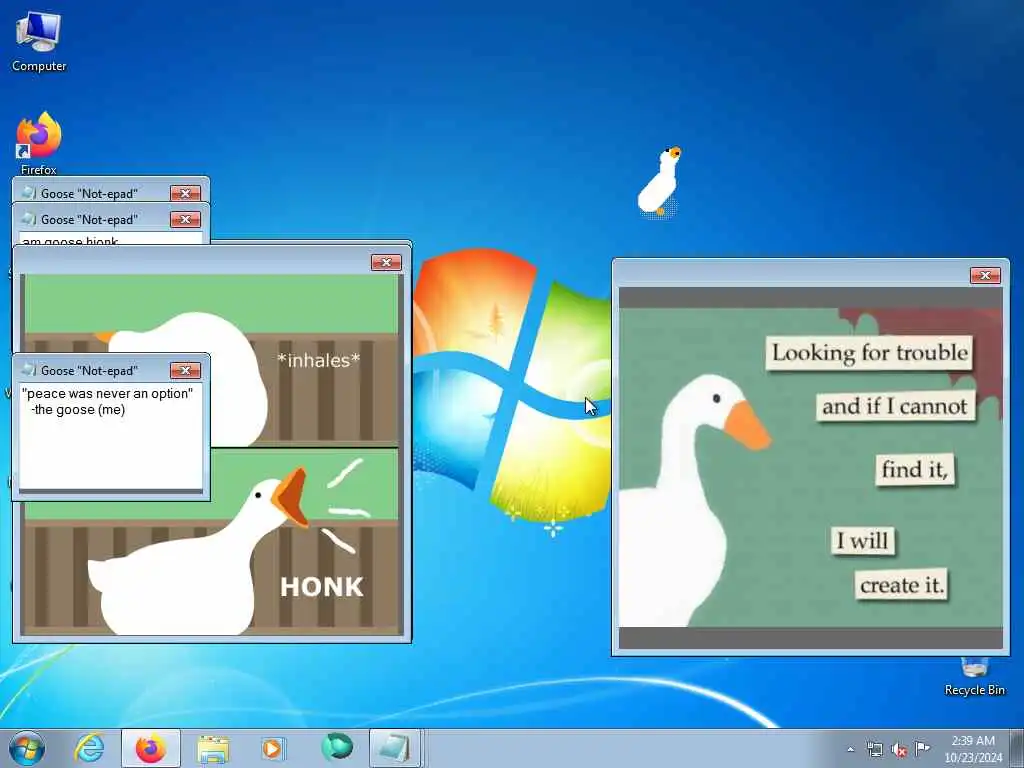Click the title of the backmost Goose Not-epad

click(89, 193)
